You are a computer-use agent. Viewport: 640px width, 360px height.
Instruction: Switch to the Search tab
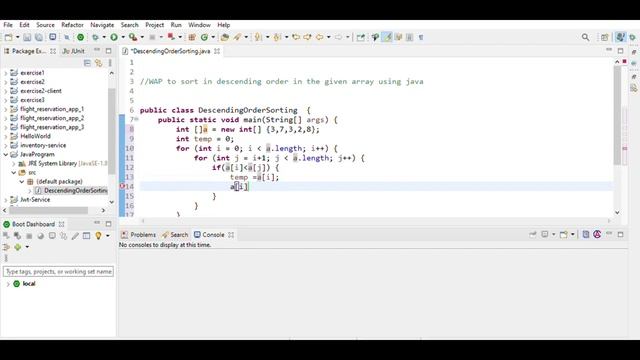(x=175, y=235)
